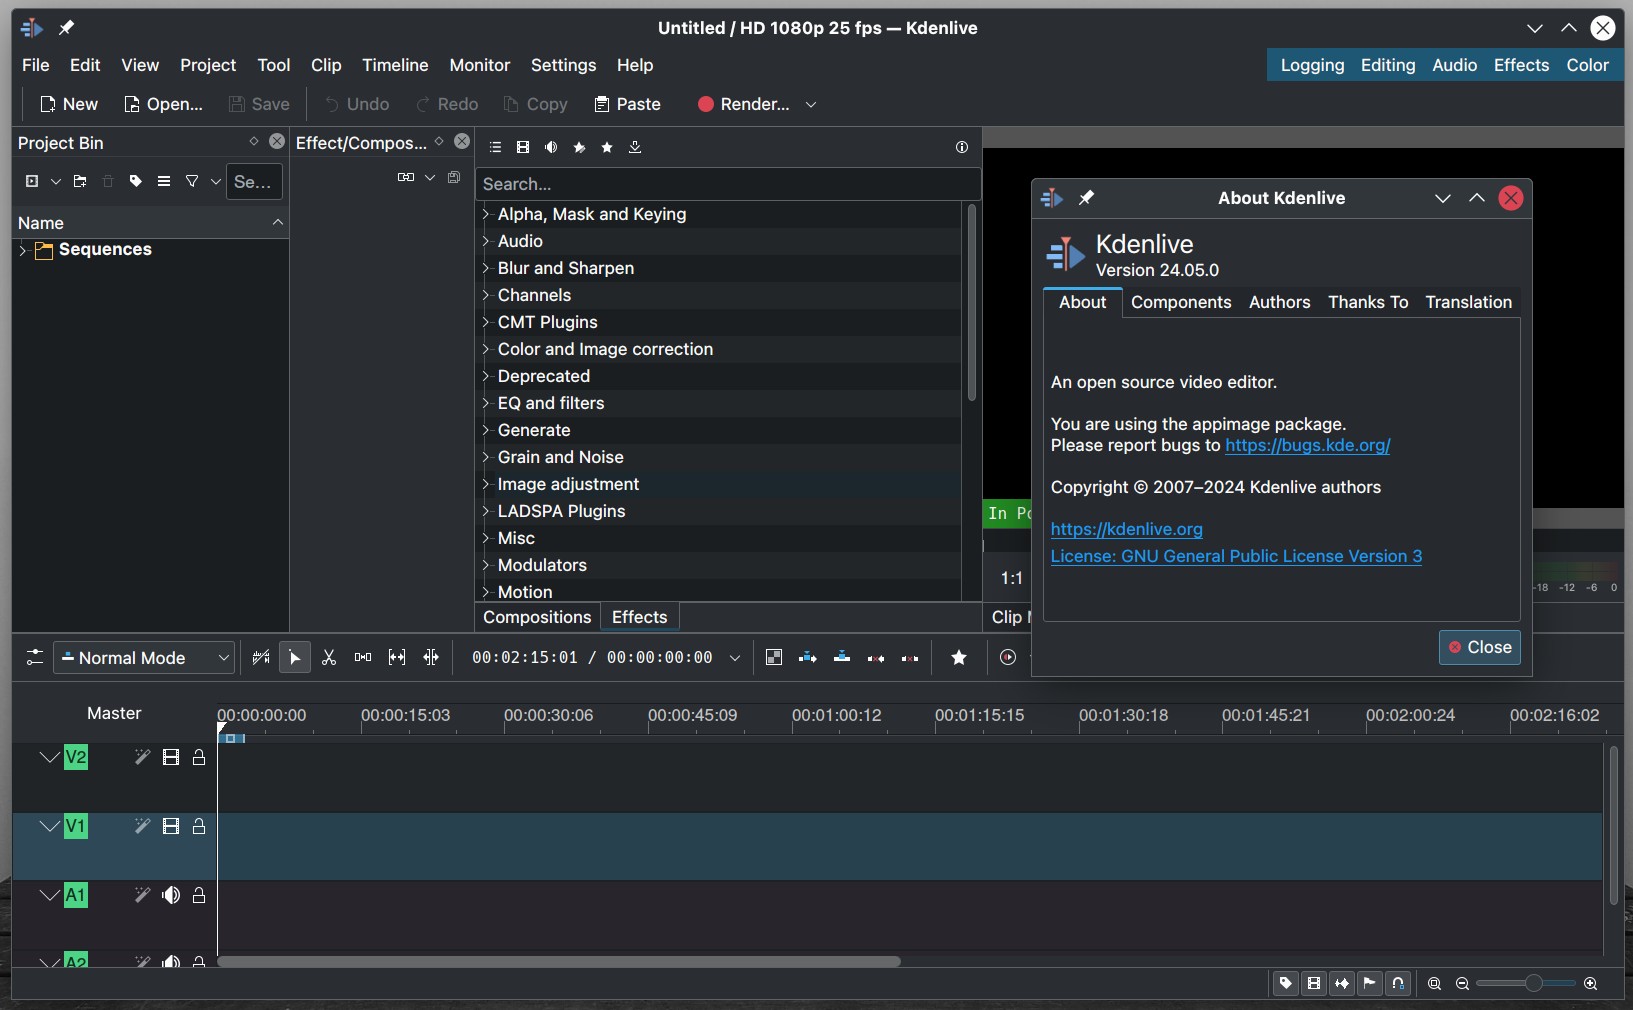Close the About Kdenlive dialog via Close button
The height and width of the screenshot is (1010, 1633).
1480,647
